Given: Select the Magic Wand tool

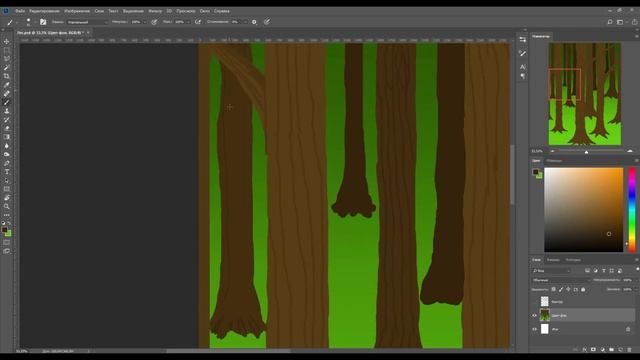Looking at the screenshot, I should coord(7,67).
